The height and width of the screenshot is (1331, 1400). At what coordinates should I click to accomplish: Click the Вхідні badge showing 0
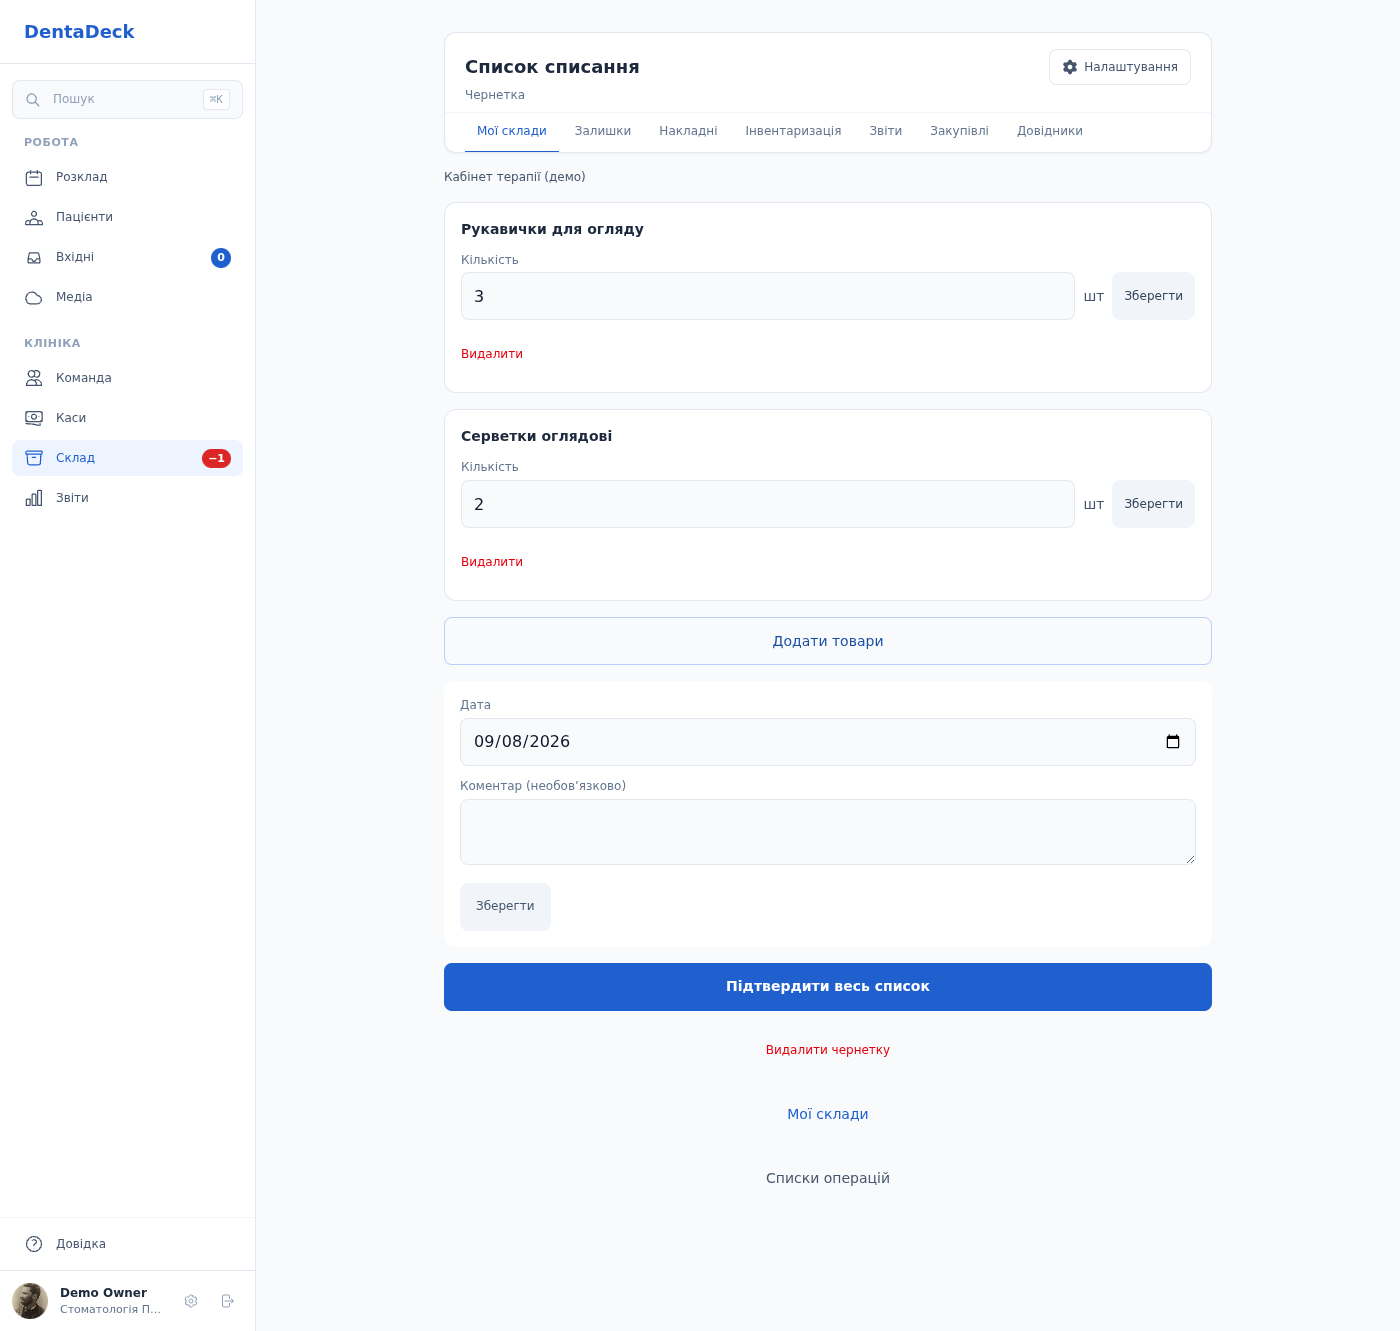[x=221, y=258]
